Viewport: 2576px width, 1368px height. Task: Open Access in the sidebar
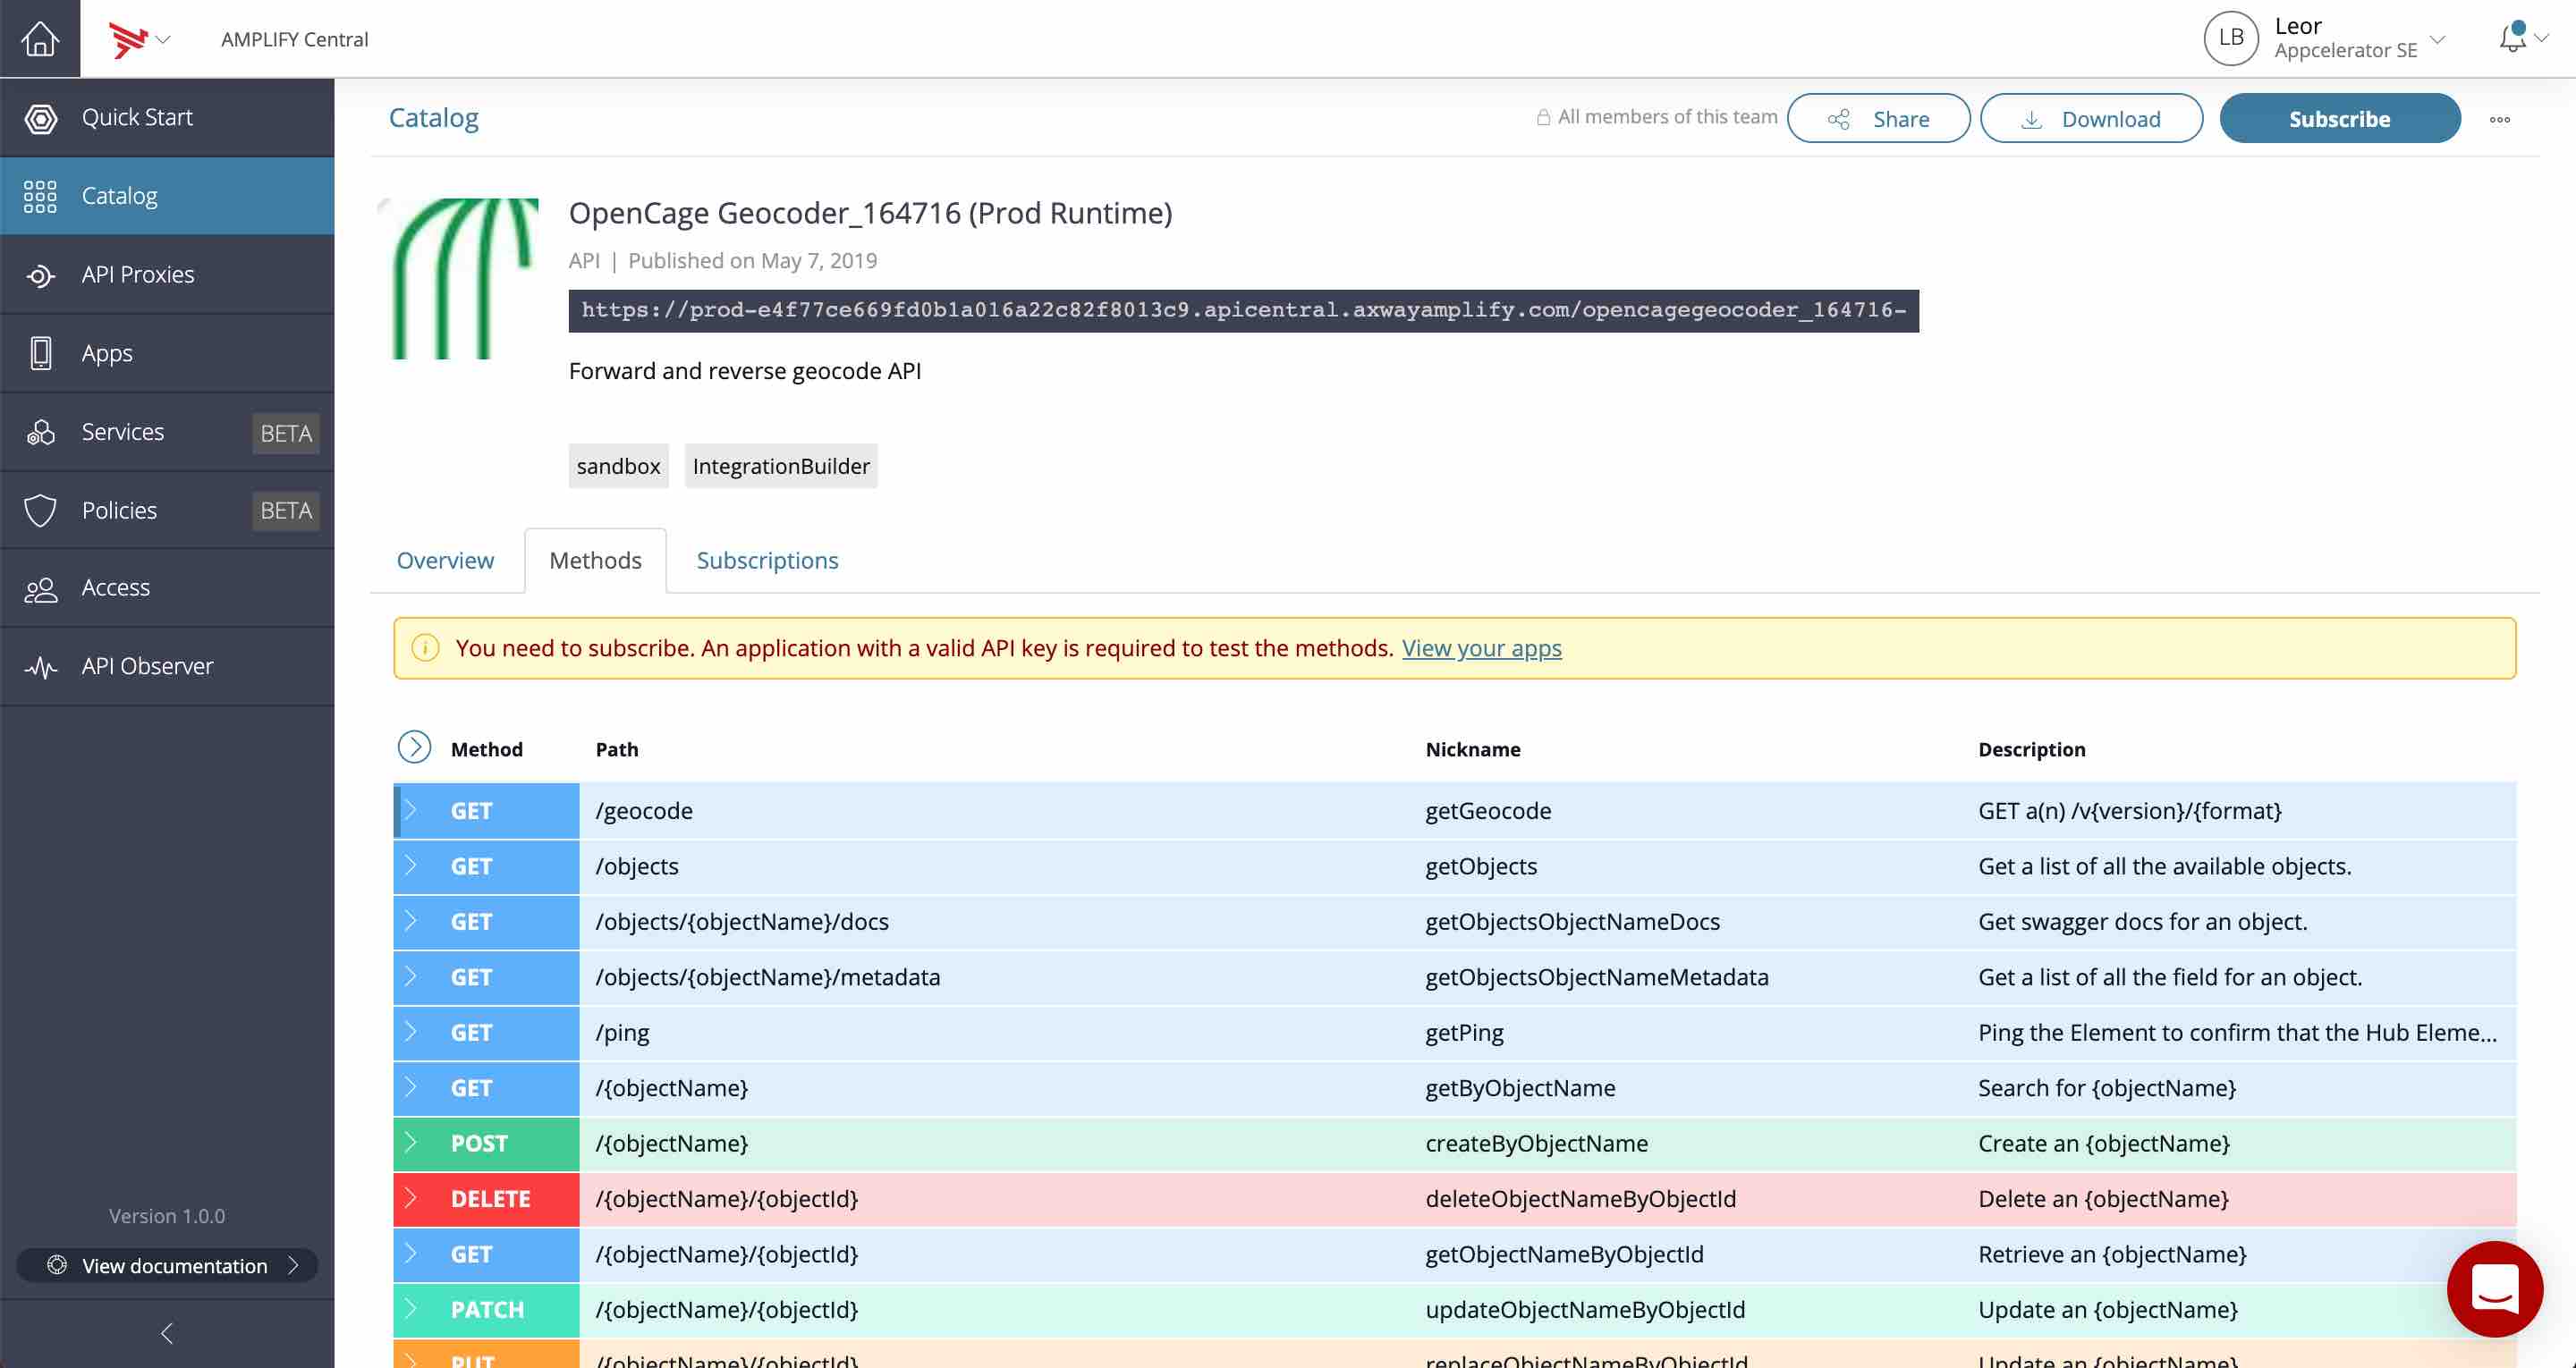(167, 588)
